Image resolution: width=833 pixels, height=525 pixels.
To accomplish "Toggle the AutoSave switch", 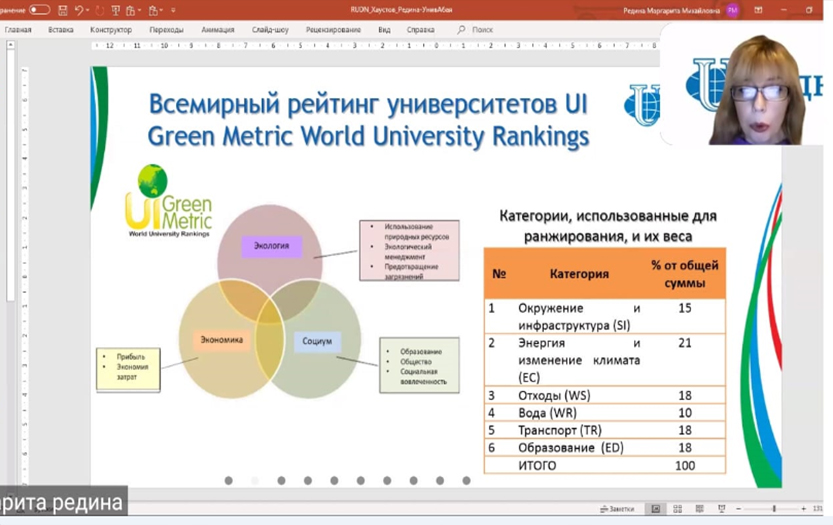I will tap(40, 10).
